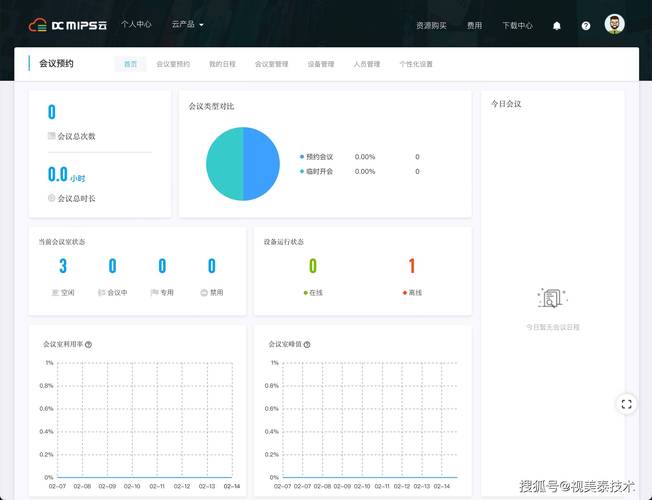
Task: Click the 会议总时长 clock icon
Action: 52,198
